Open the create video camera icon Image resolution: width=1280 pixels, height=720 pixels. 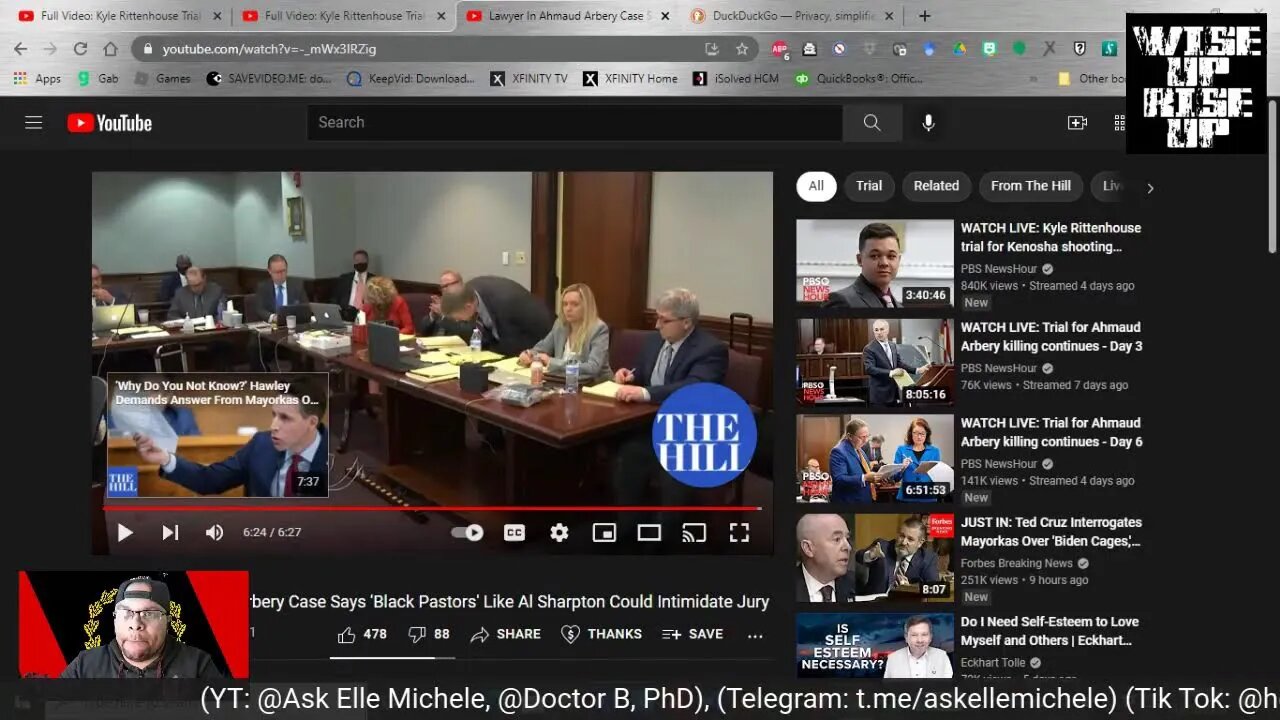click(x=1077, y=122)
